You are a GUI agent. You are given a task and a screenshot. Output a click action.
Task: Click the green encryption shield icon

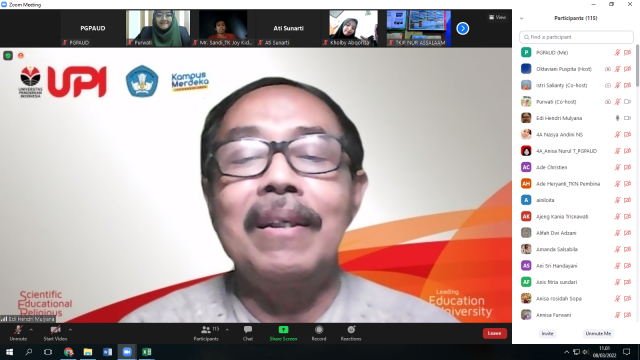pyautogui.click(x=8, y=56)
